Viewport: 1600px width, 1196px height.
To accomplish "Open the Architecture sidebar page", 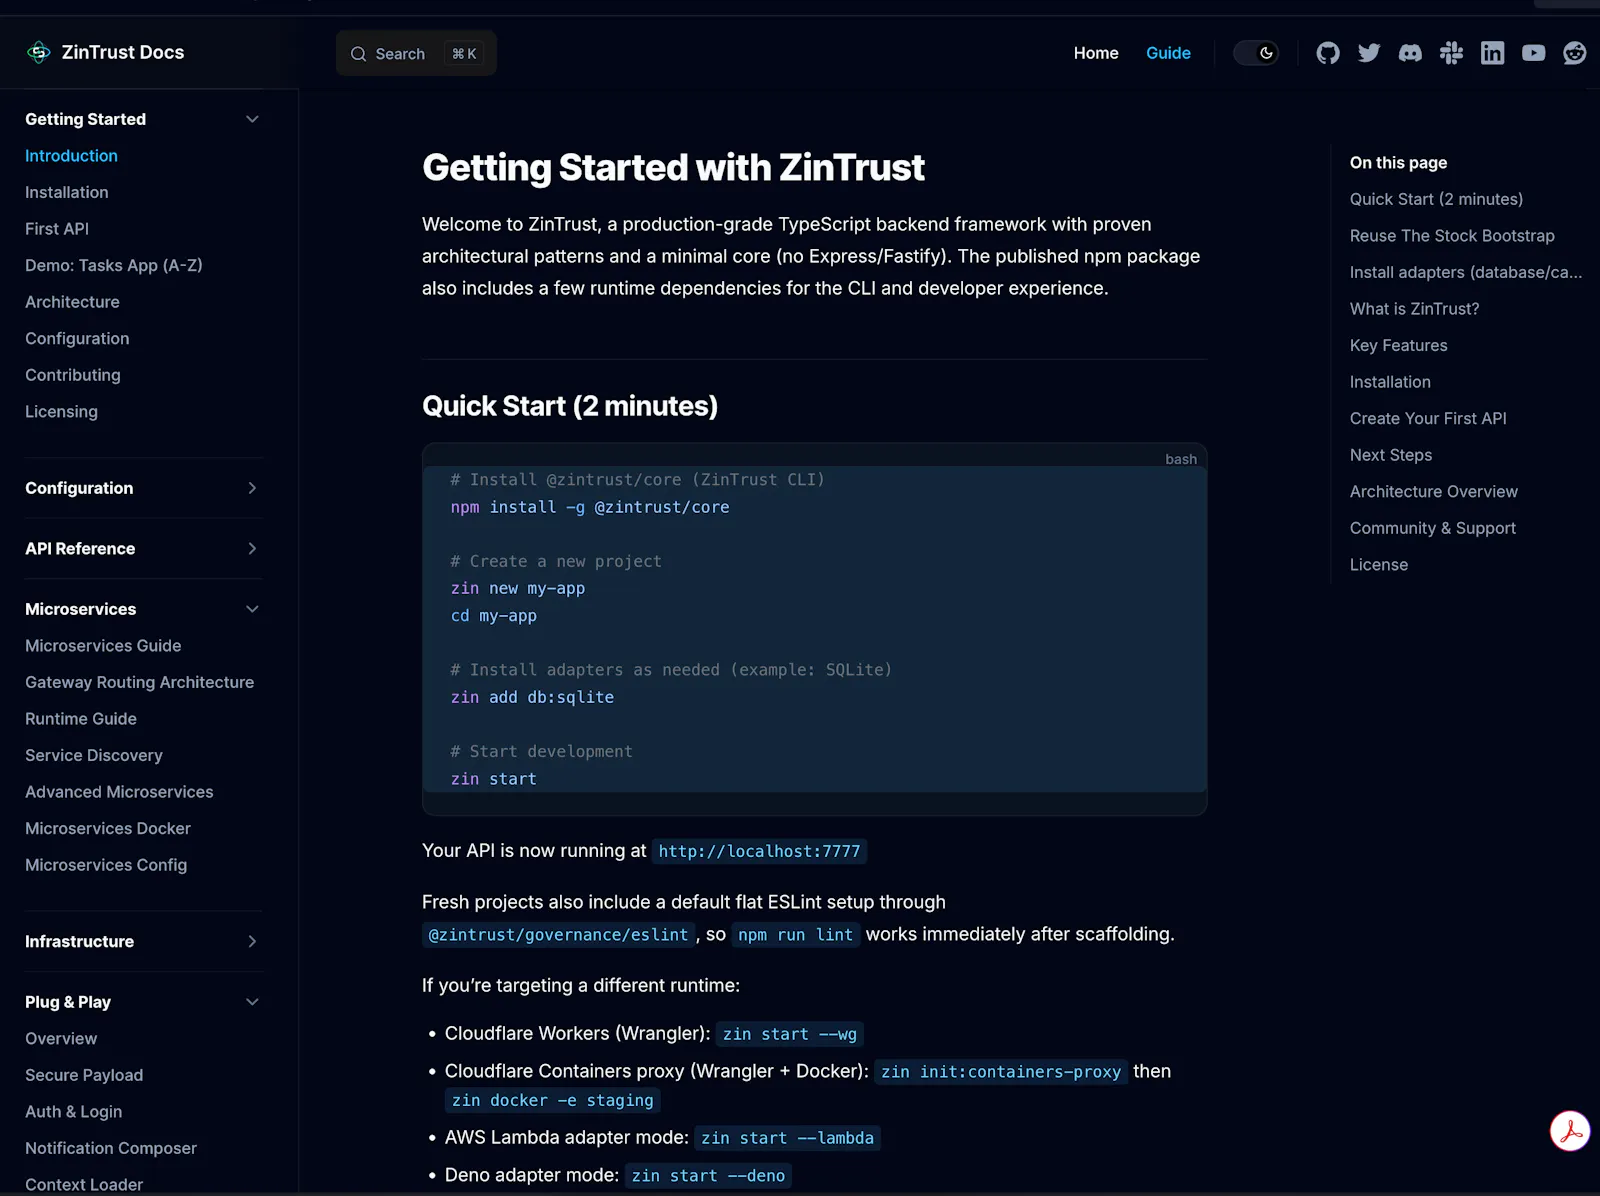I will (72, 302).
